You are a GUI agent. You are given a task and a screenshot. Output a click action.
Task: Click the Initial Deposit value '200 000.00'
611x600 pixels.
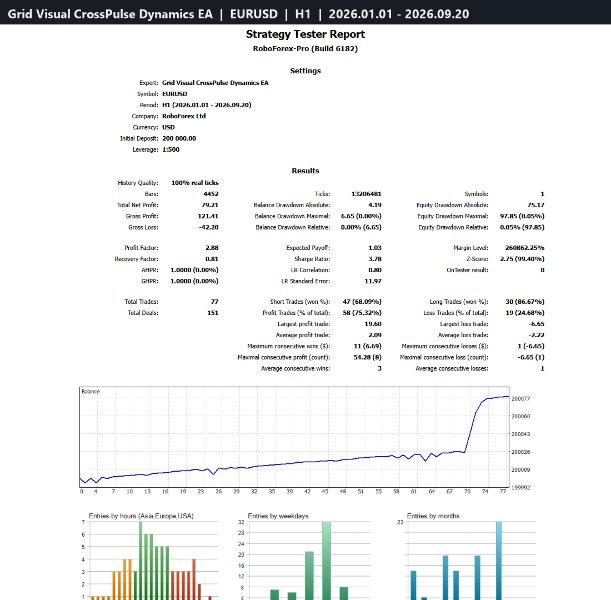point(179,138)
